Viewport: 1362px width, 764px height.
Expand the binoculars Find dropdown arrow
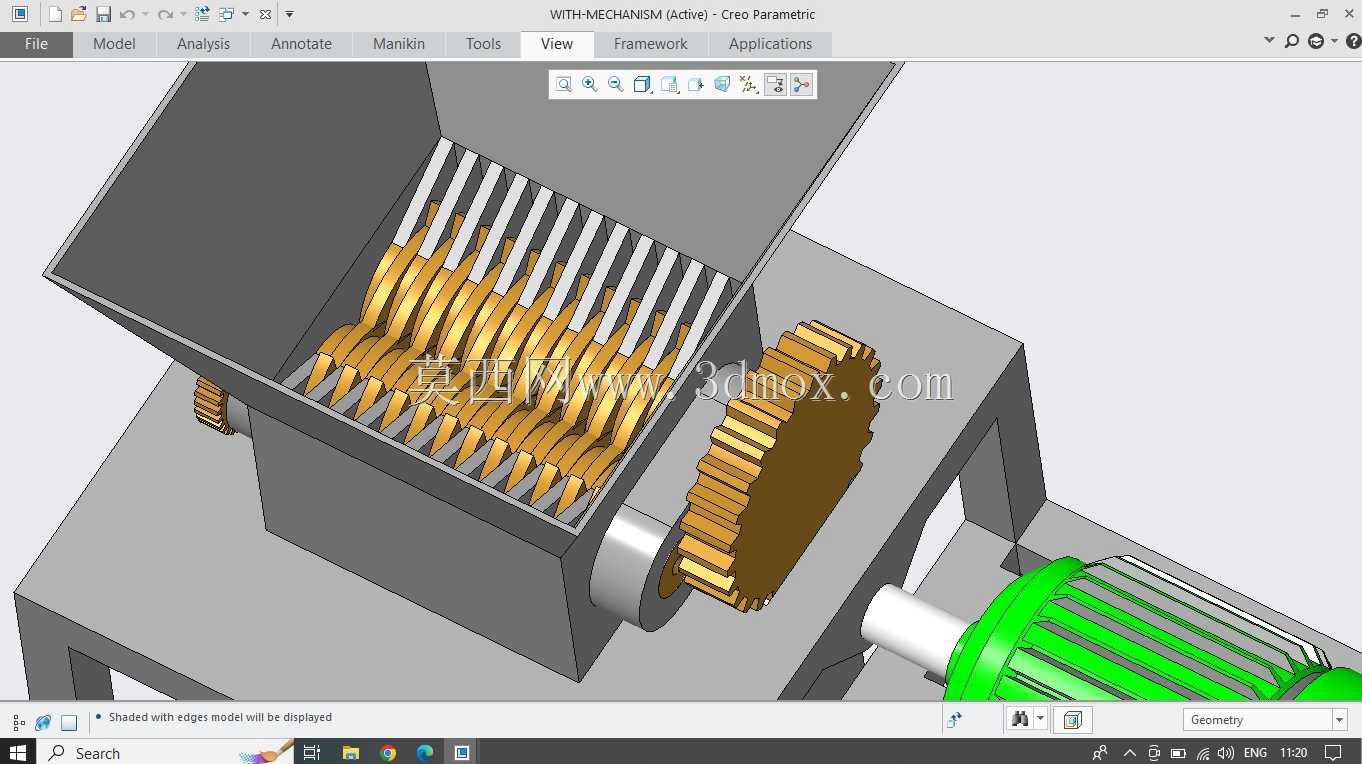coord(1041,719)
